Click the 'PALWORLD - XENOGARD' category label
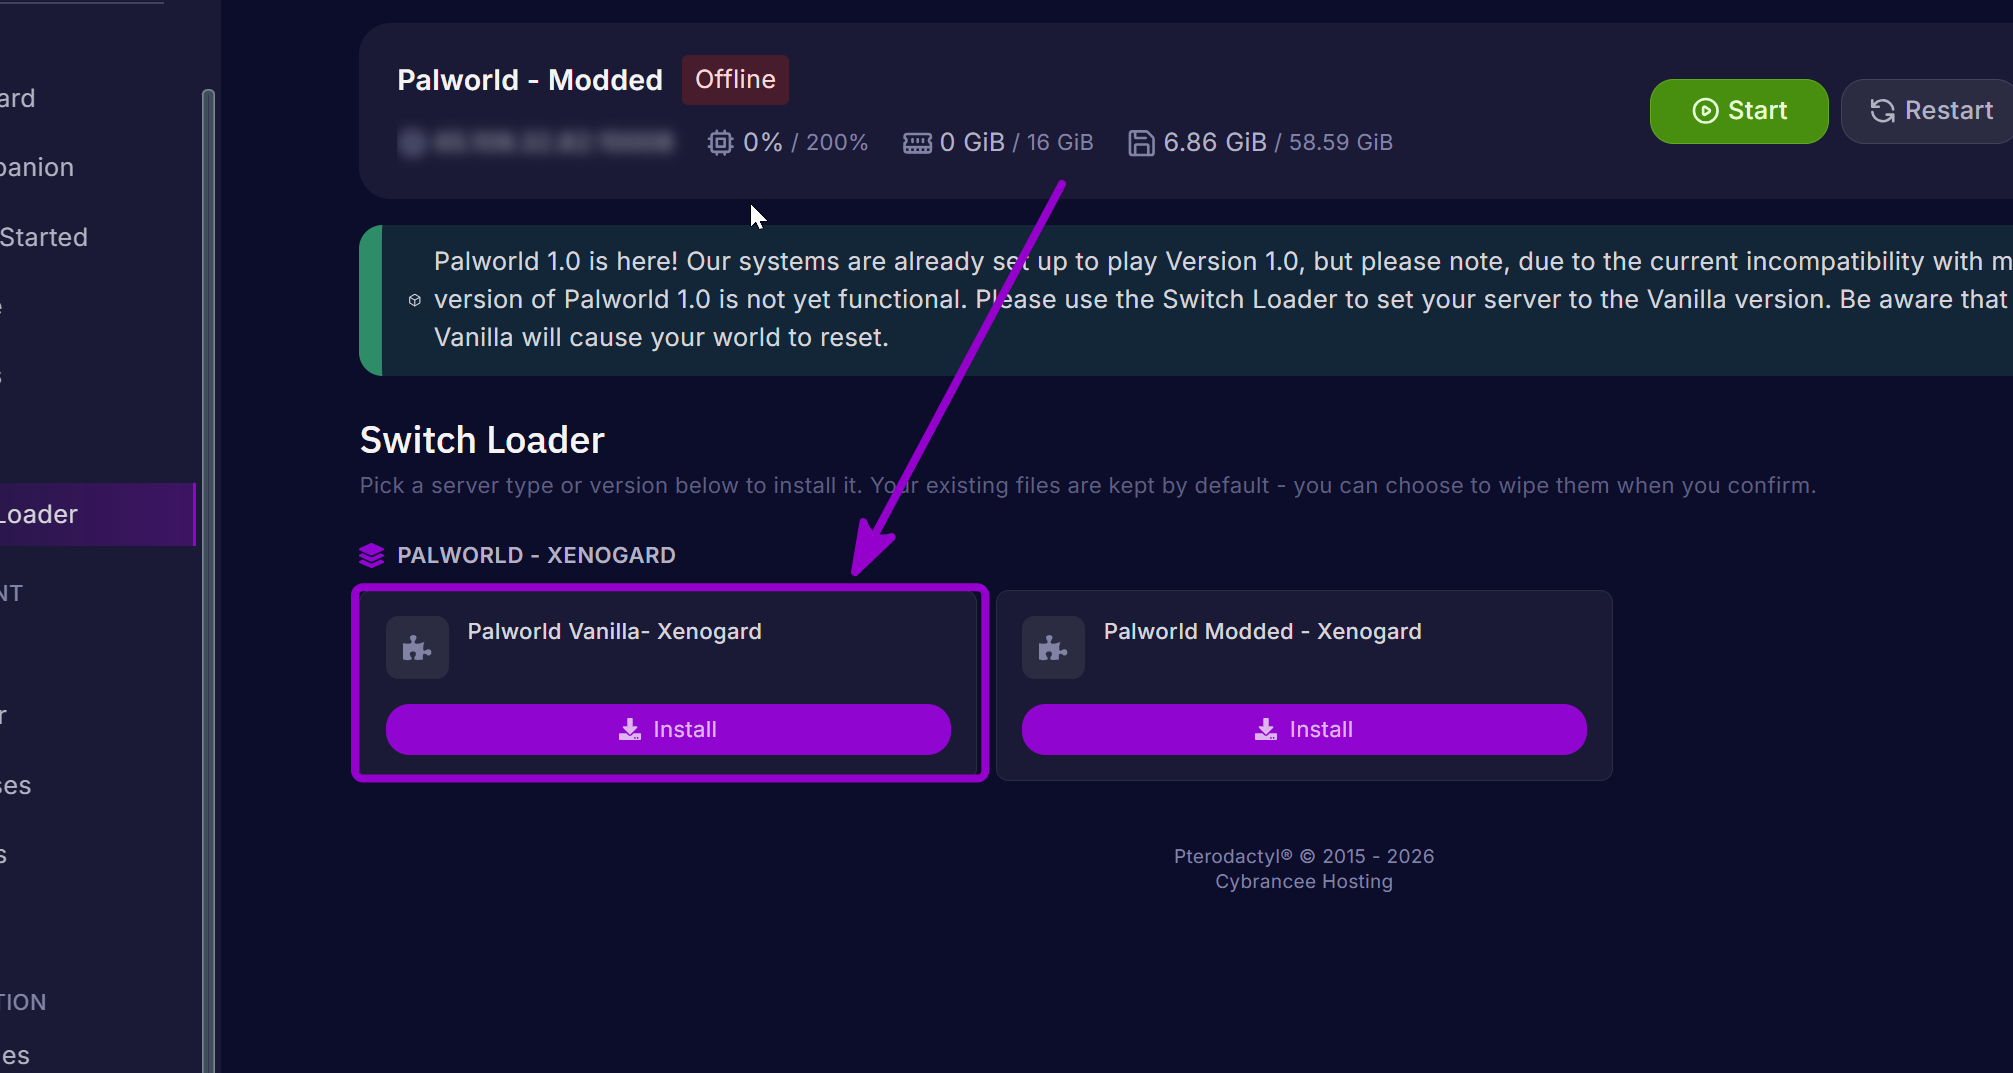 point(536,555)
